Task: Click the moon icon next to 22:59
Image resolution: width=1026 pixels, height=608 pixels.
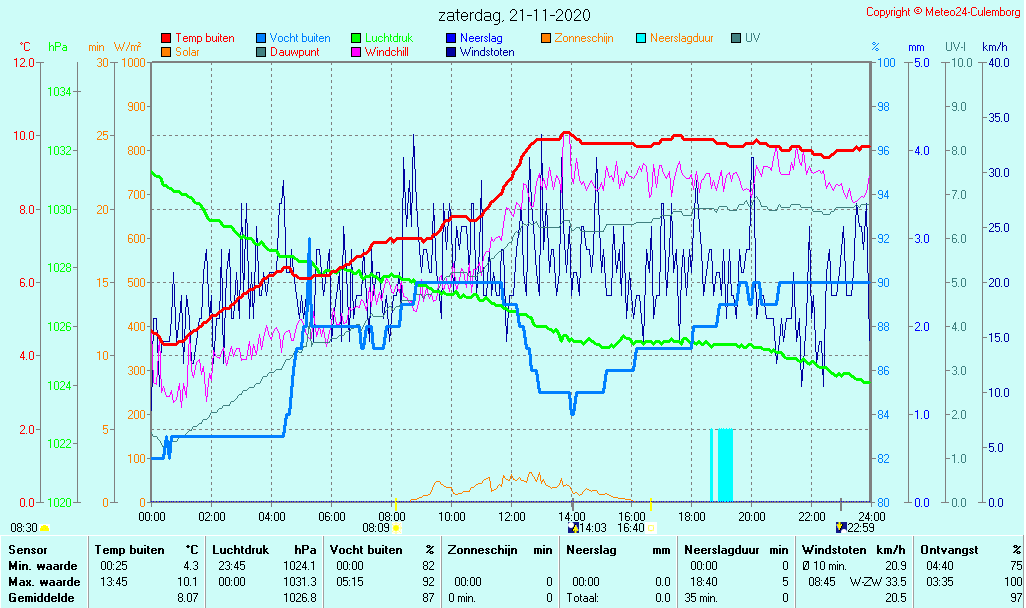Action: coord(841,527)
